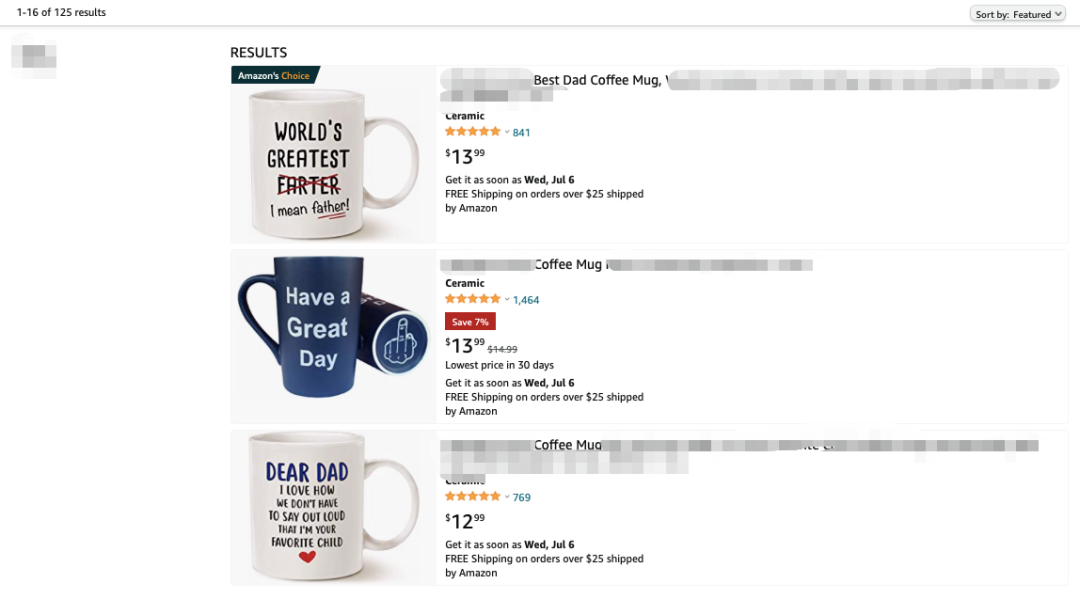Image resolution: width=1080 pixels, height=599 pixels.
Task: Click star rating of first mug
Action: (x=472, y=132)
